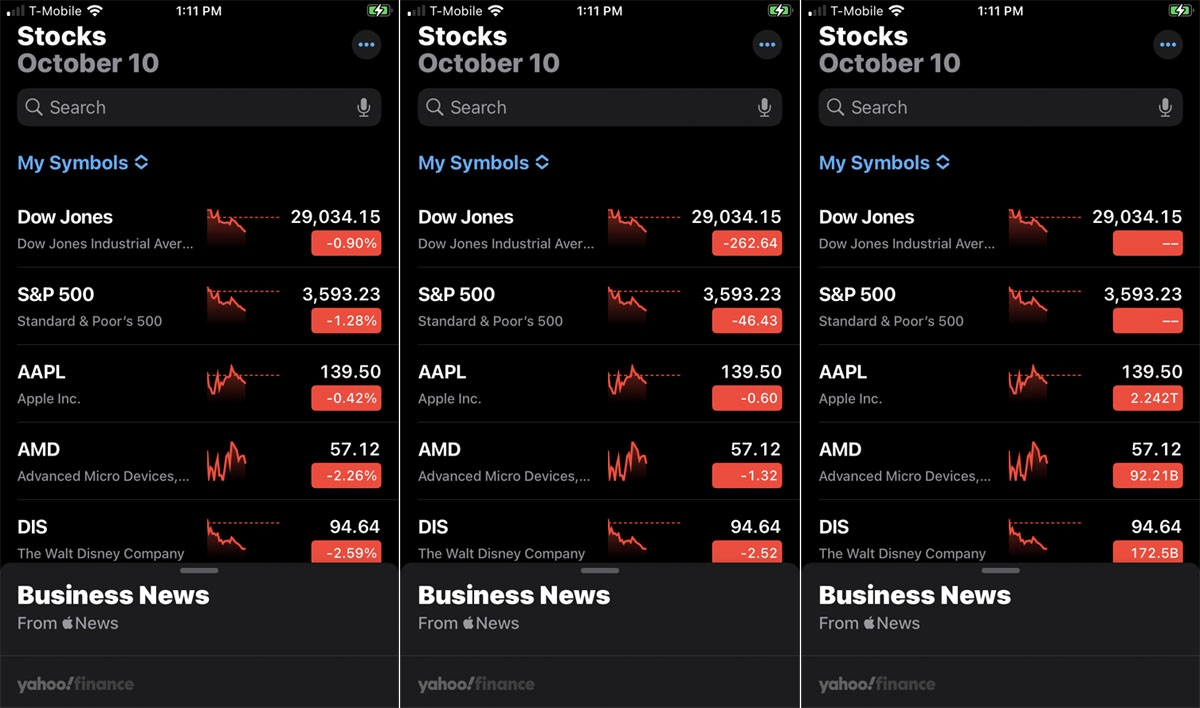Open the Apple Inc. stock entry
The height and width of the screenshot is (708, 1200).
point(100,383)
